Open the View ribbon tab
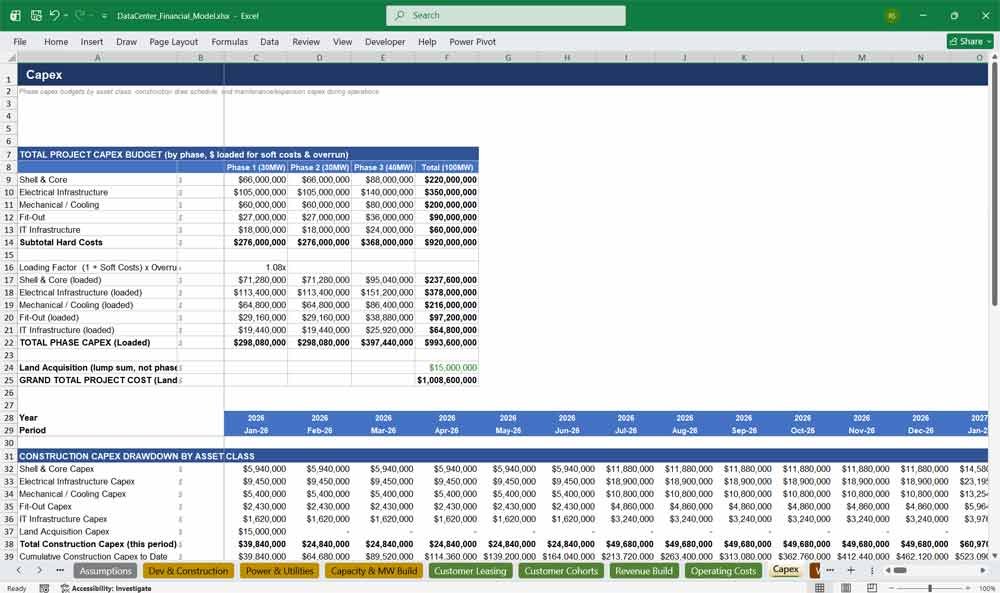 (x=342, y=41)
